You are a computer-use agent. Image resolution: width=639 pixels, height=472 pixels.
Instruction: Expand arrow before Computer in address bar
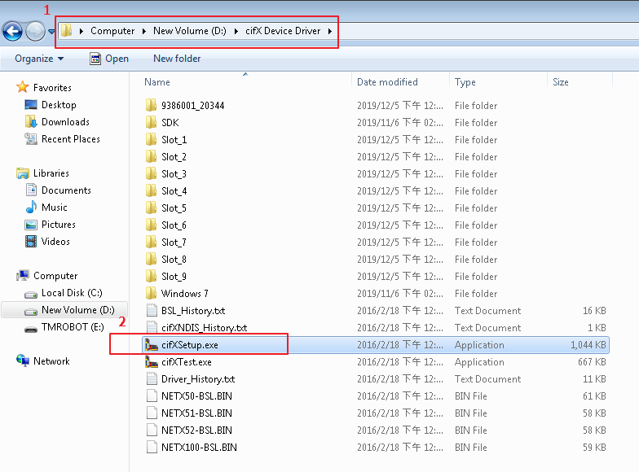click(82, 31)
